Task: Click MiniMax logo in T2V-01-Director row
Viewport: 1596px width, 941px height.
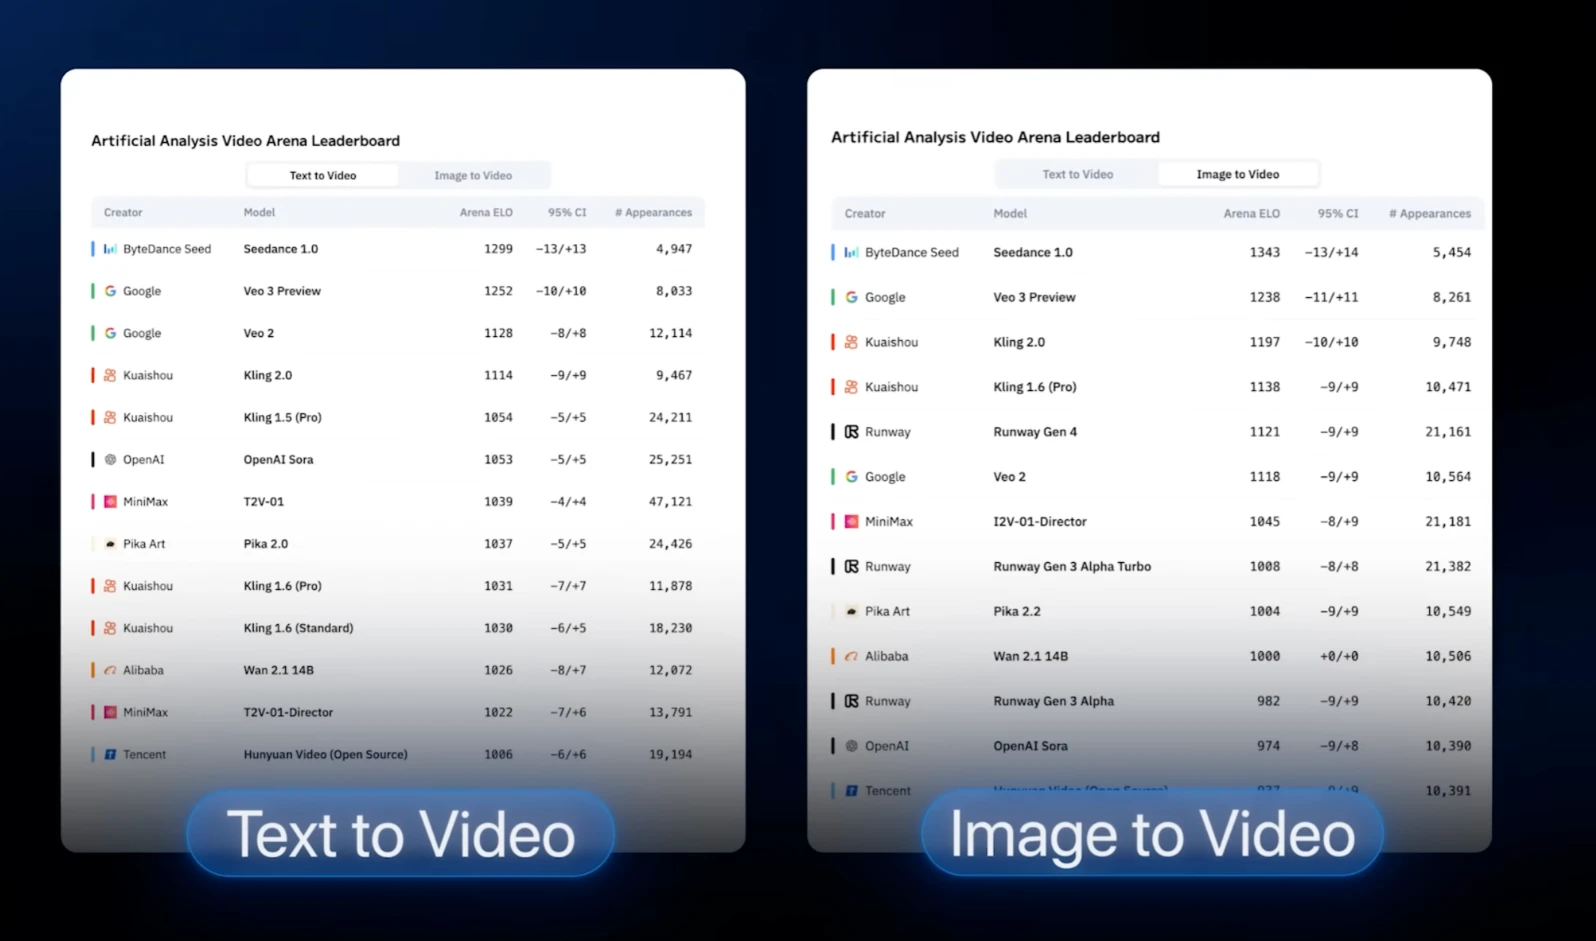Action: tap(110, 712)
